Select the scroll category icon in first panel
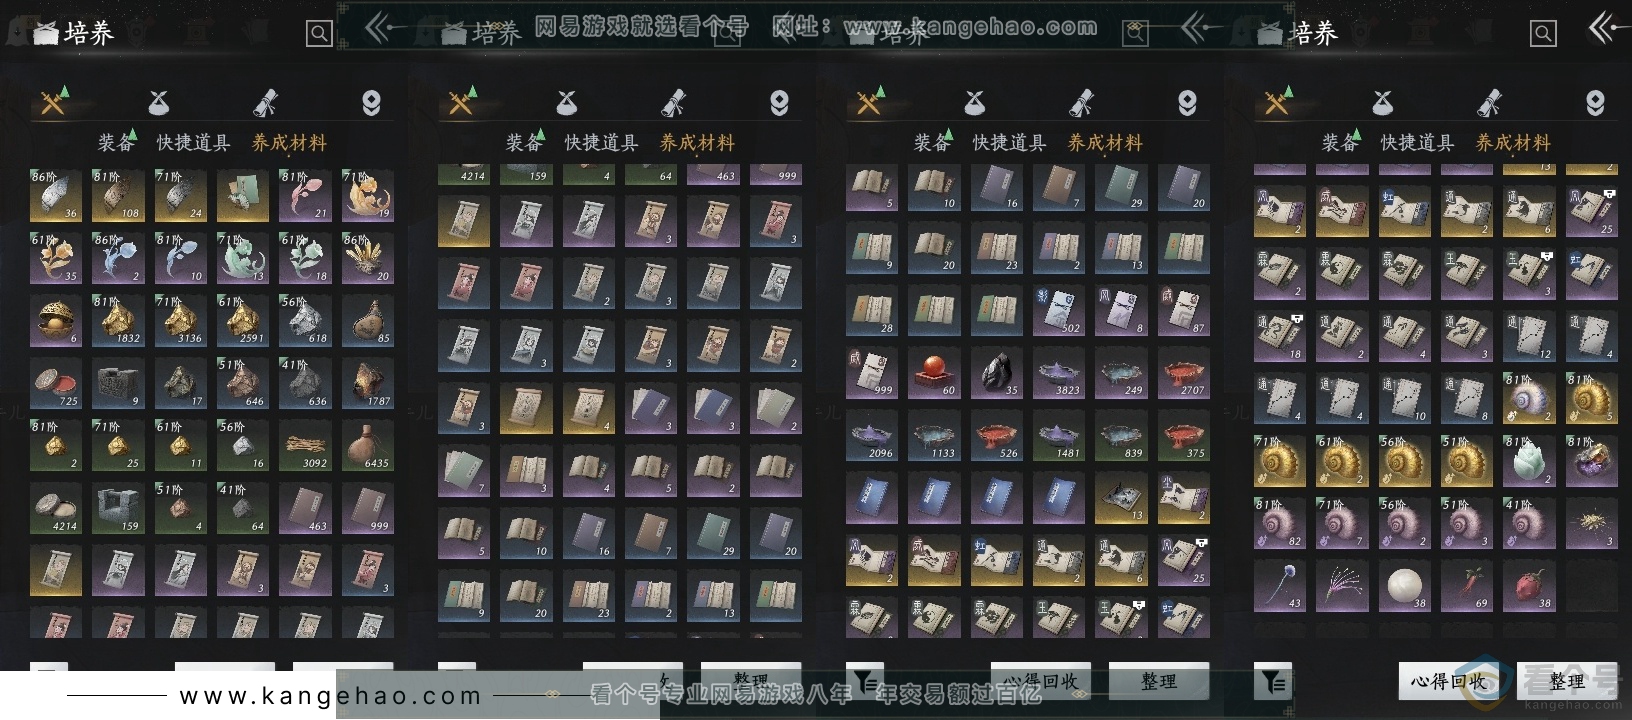The image size is (1632, 720). pos(265,102)
